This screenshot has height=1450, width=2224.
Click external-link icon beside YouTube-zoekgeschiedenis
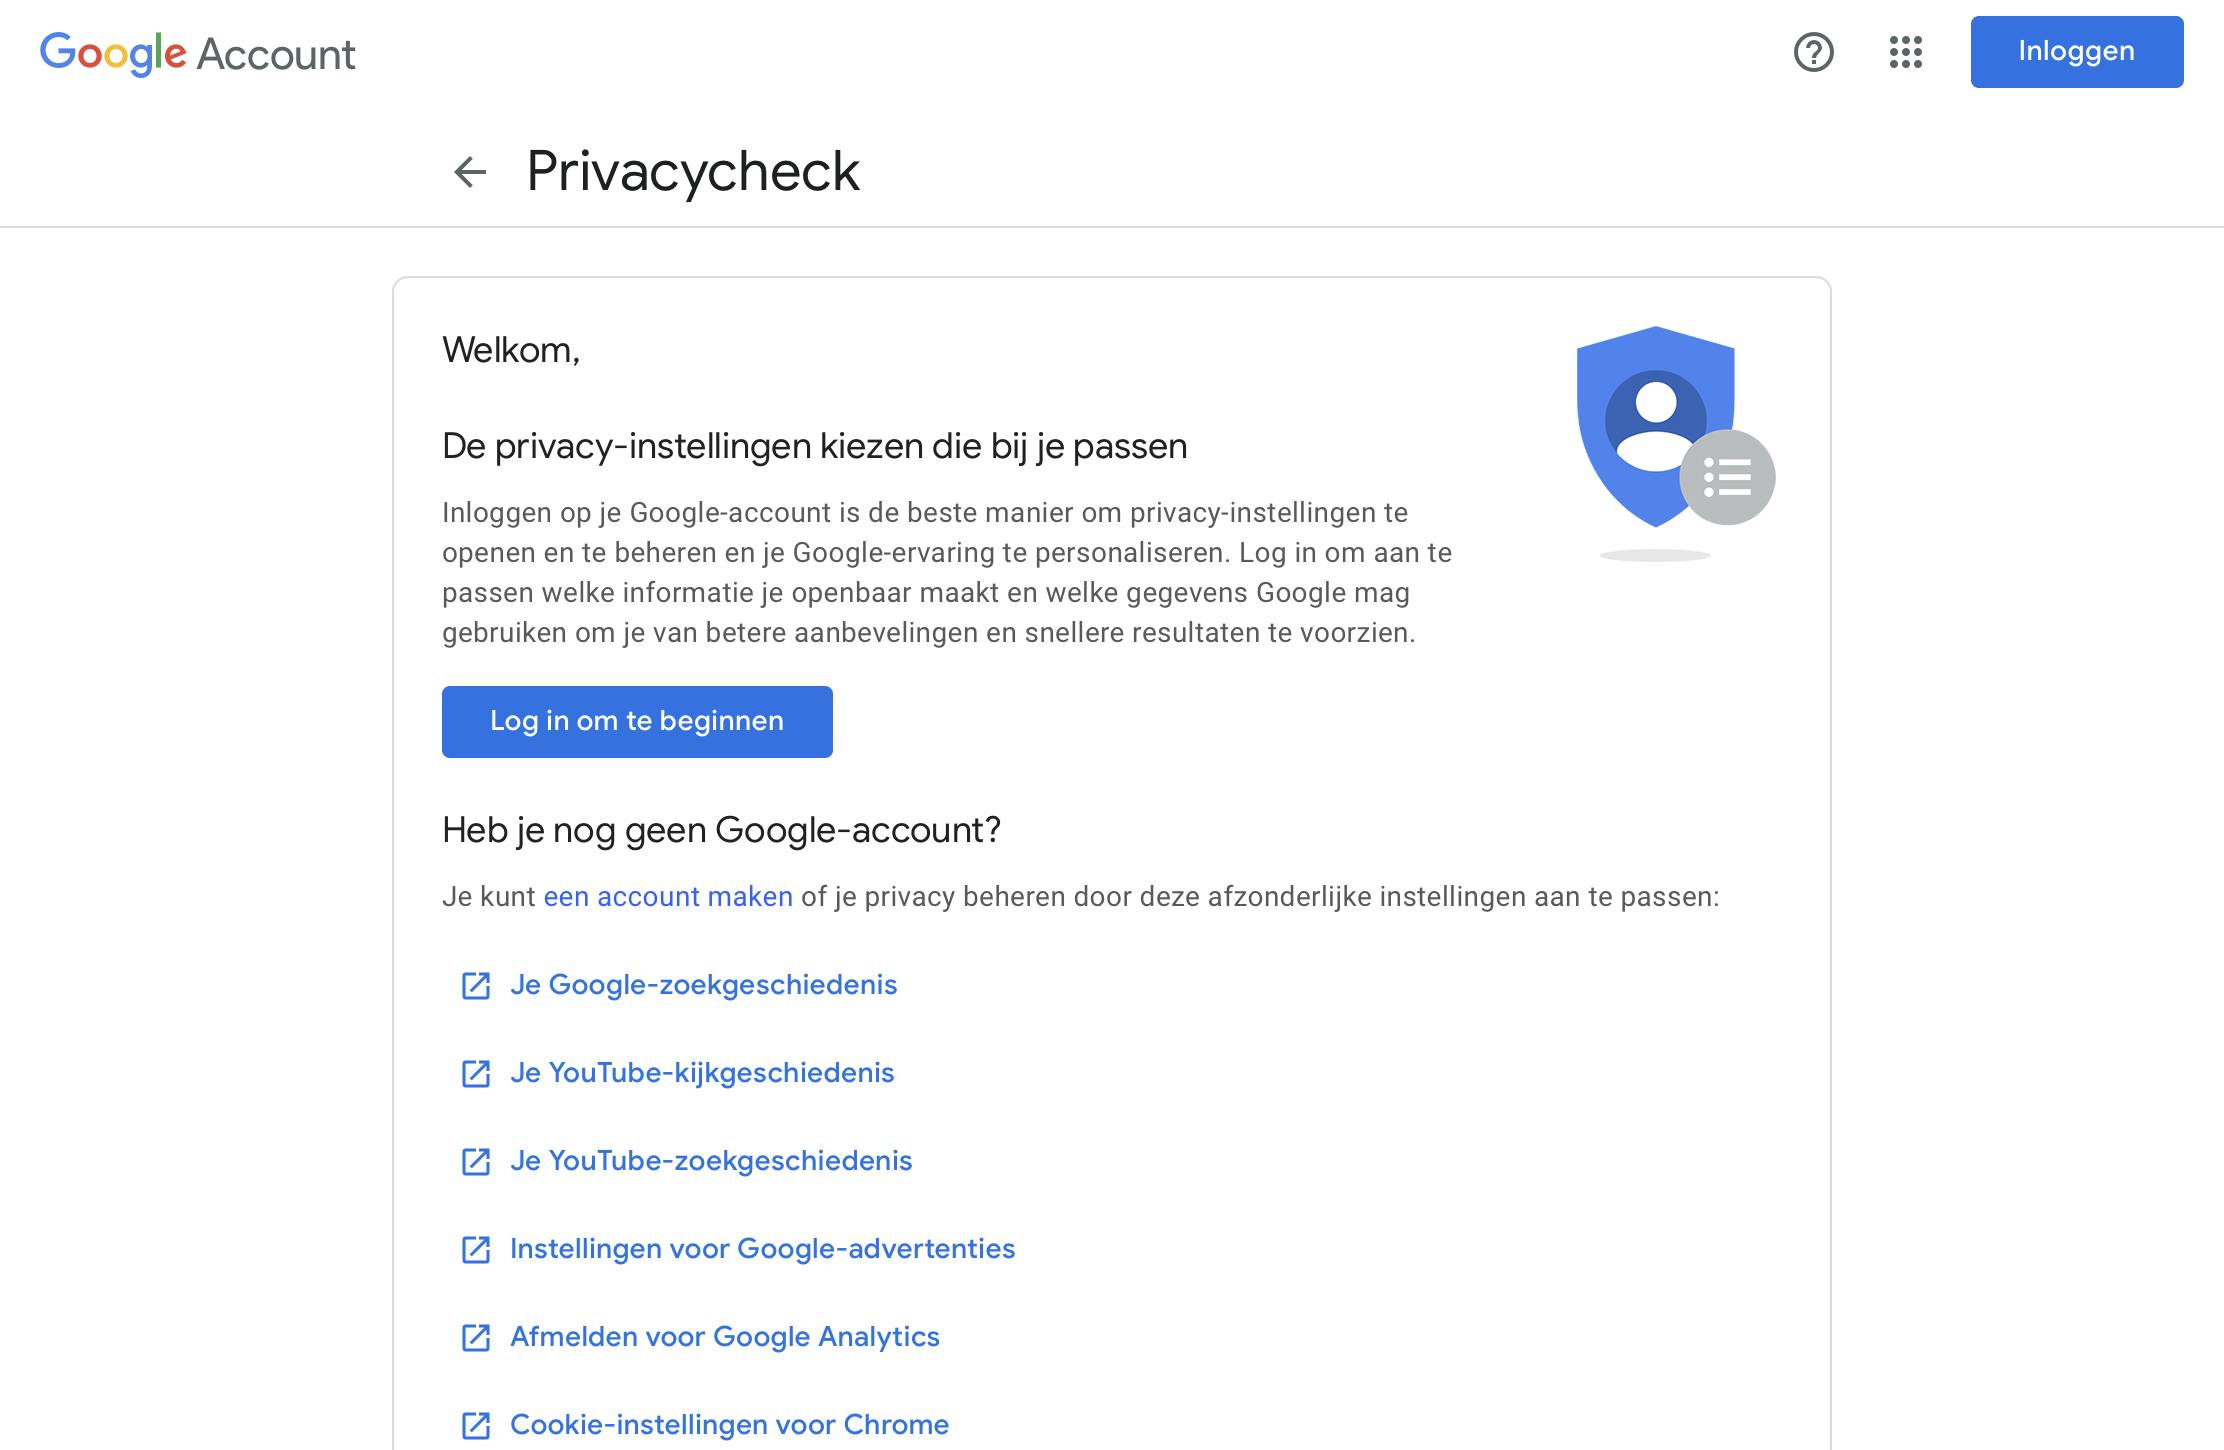pos(475,1162)
